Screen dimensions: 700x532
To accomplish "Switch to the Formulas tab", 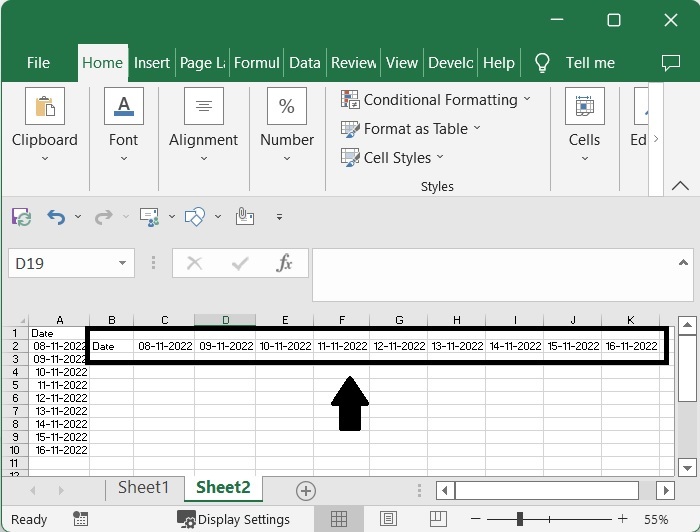I will coord(257,63).
